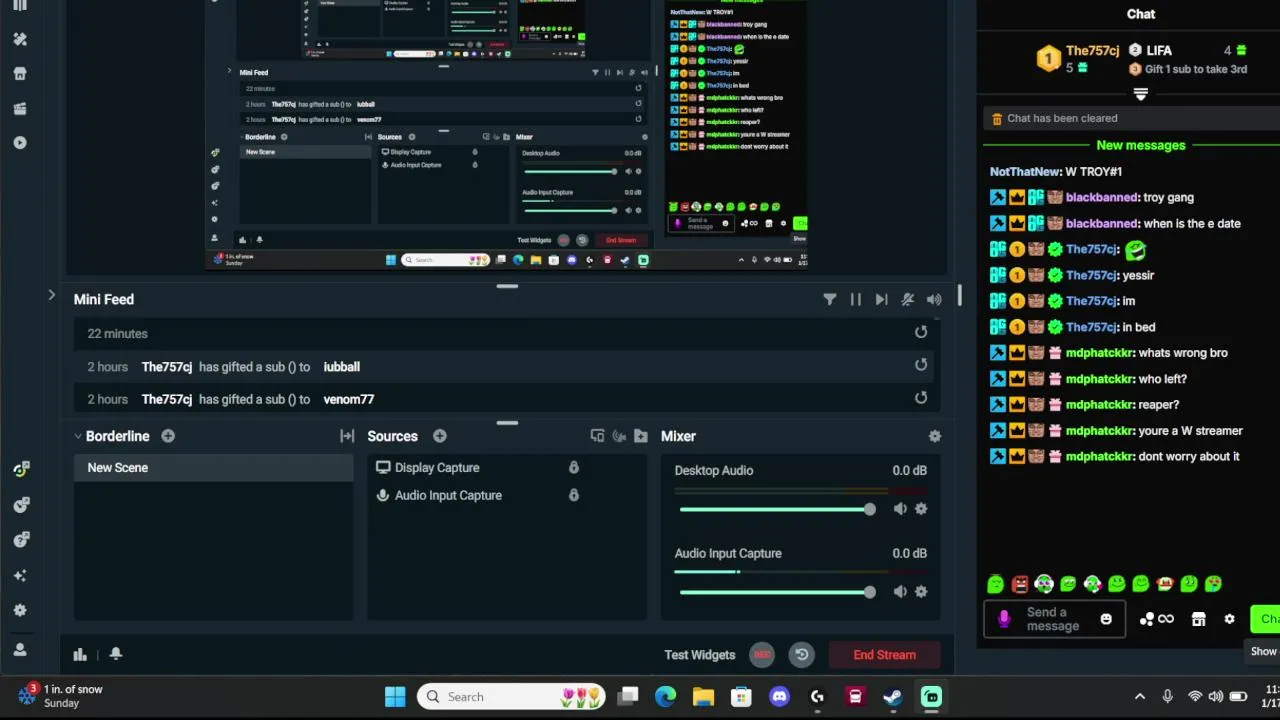Click the taskbar Search box

(x=512, y=697)
